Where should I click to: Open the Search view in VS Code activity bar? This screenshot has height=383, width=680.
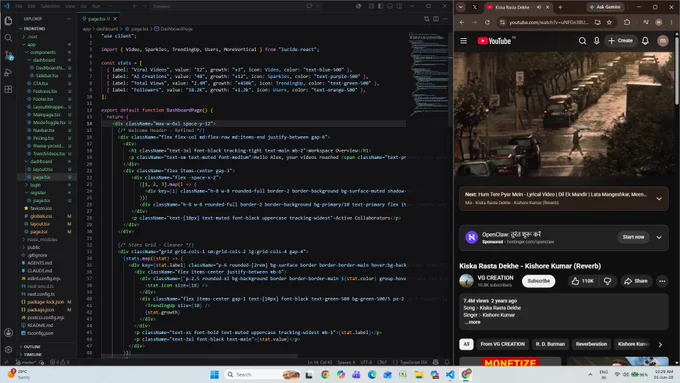click(x=8, y=38)
